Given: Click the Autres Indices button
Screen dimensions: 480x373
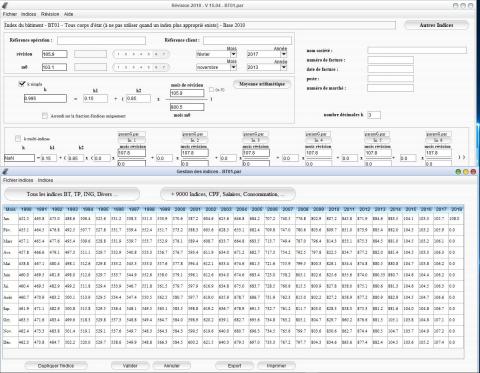Looking at the screenshot, I should [436, 25].
